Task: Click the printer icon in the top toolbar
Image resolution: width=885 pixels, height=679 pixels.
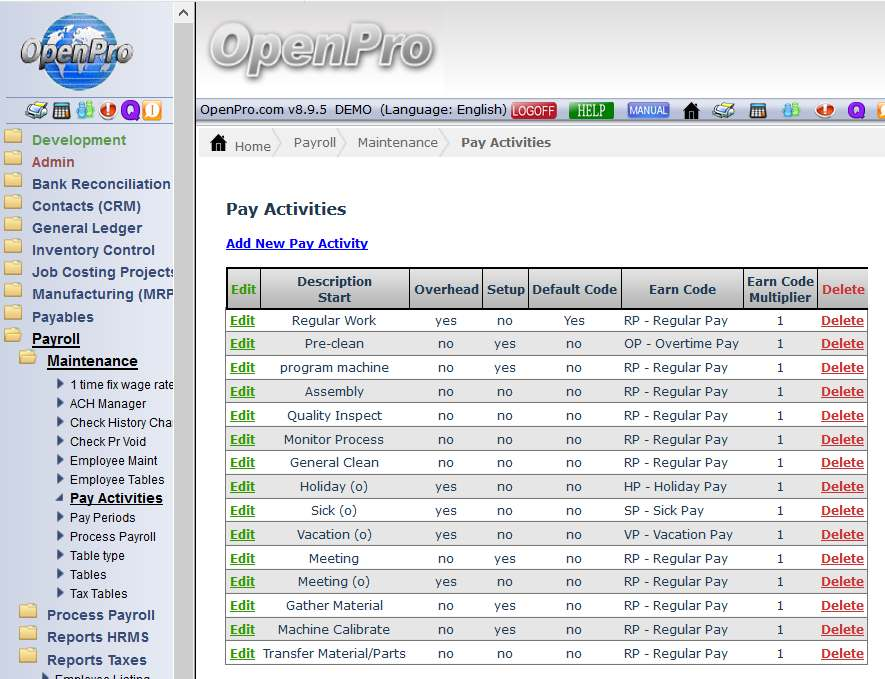Action: click(x=723, y=110)
